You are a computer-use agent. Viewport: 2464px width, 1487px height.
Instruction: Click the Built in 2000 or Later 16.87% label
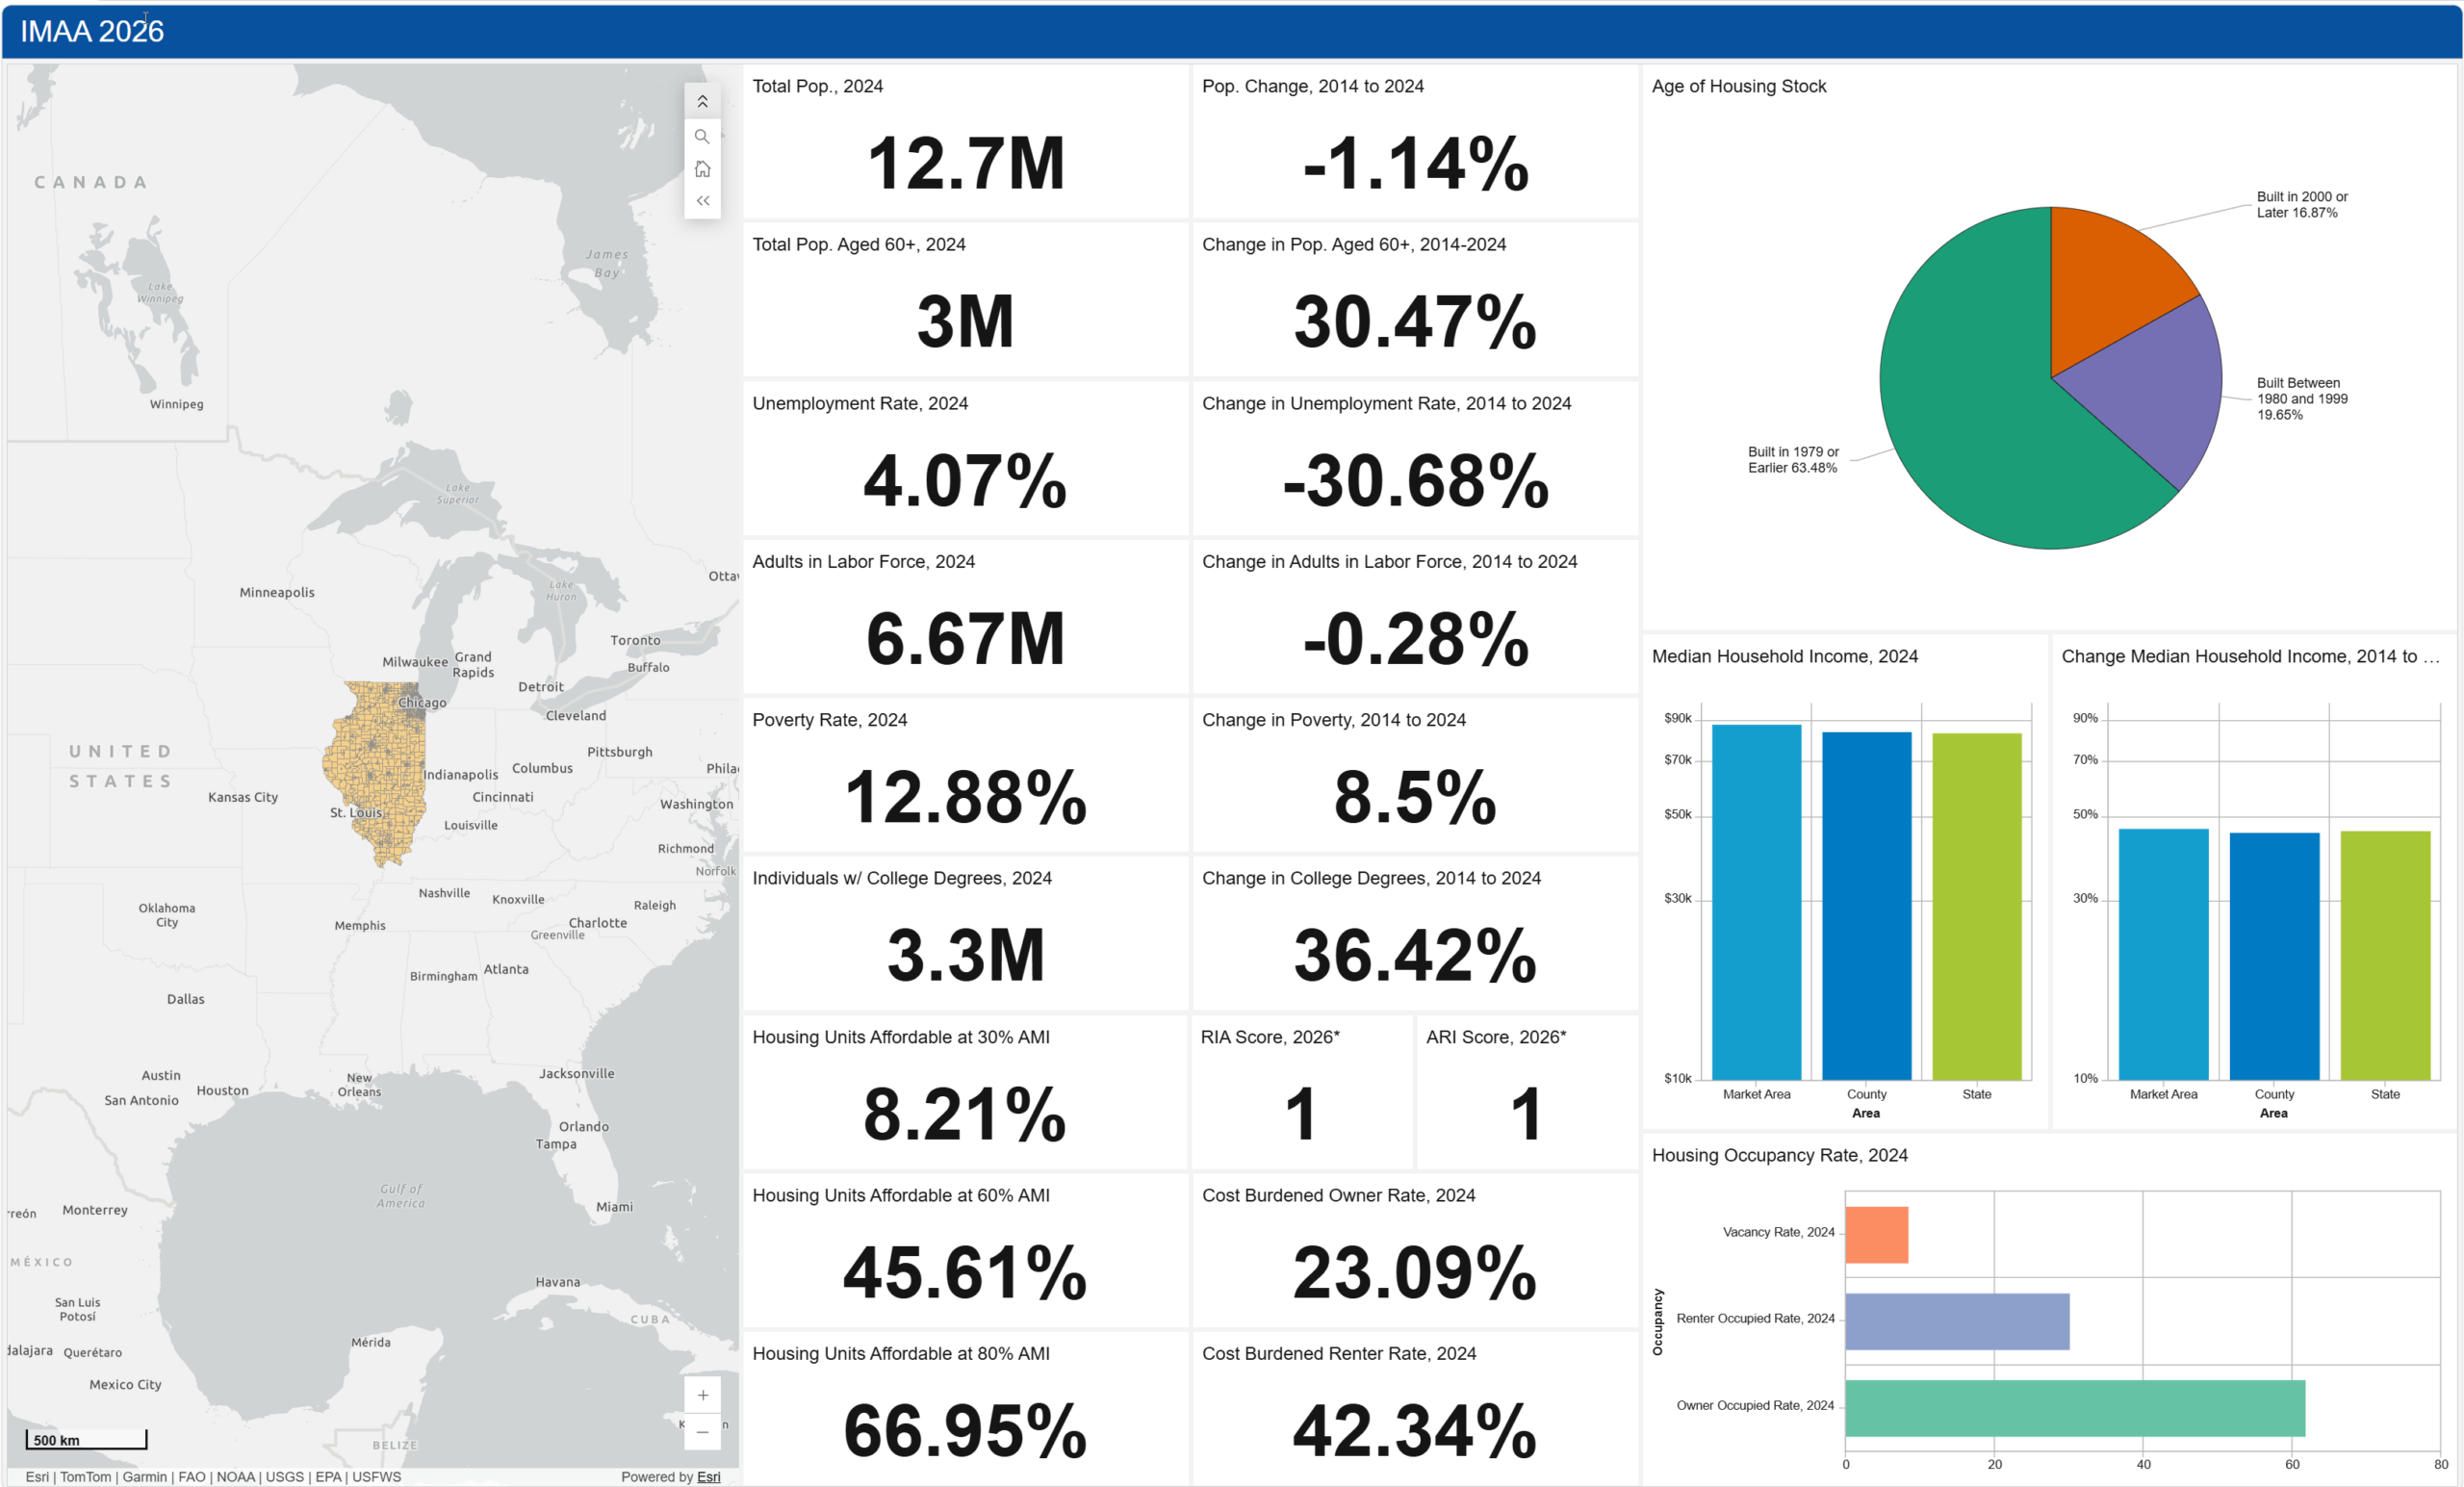point(2302,205)
